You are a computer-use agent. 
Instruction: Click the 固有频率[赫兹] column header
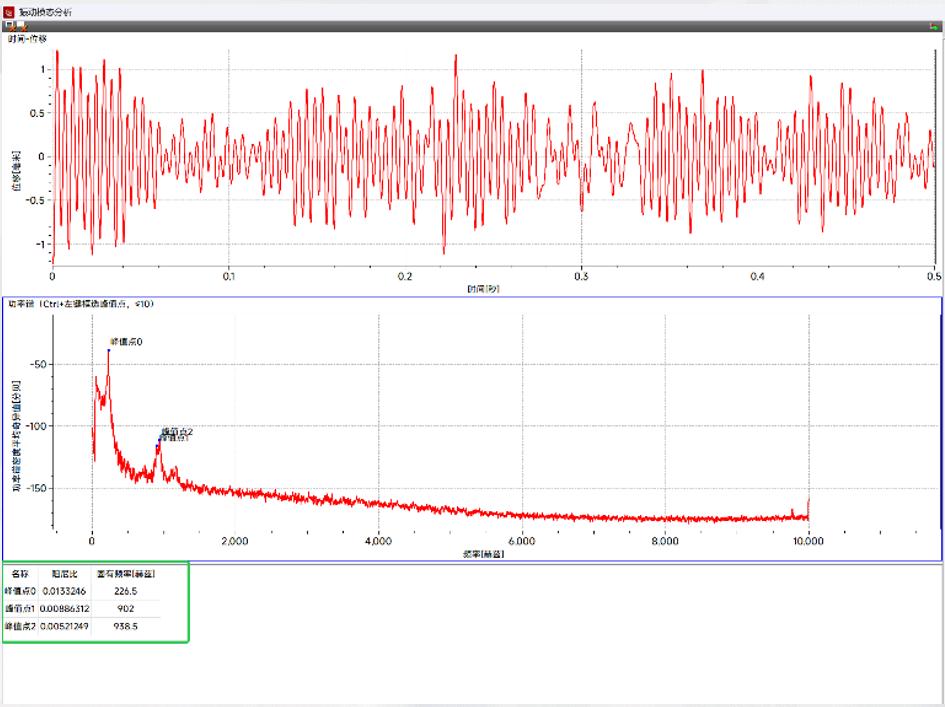[x=125, y=575]
